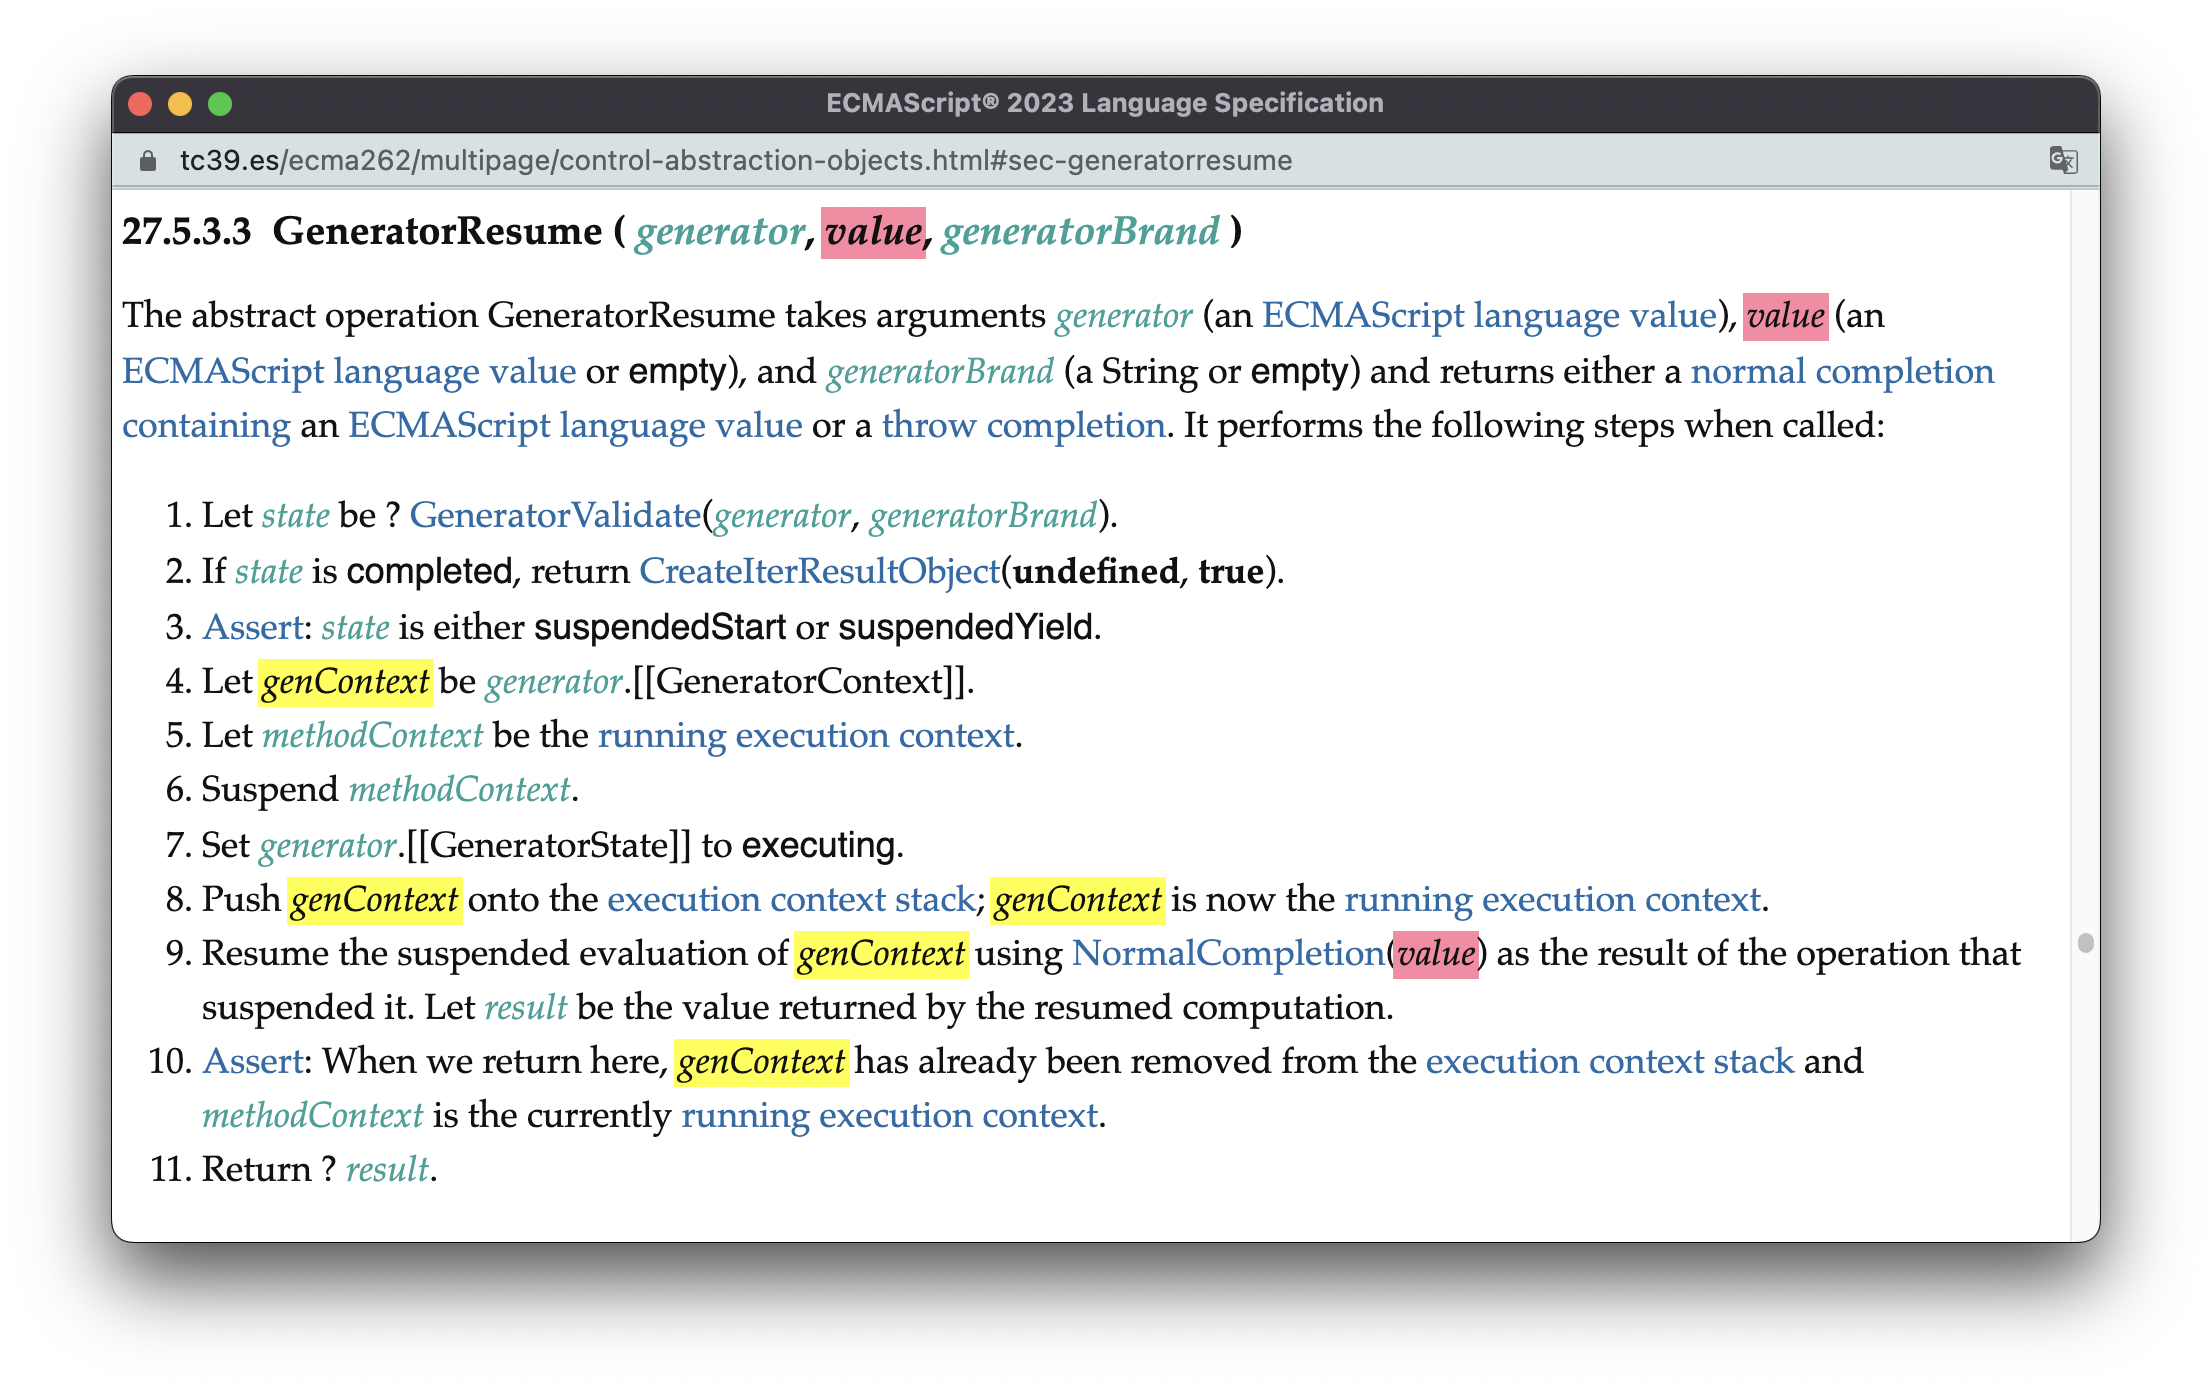Click the section number 27.5.3.3
The width and height of the screenshot is (2212, 1390).
(x=187, y=232)
